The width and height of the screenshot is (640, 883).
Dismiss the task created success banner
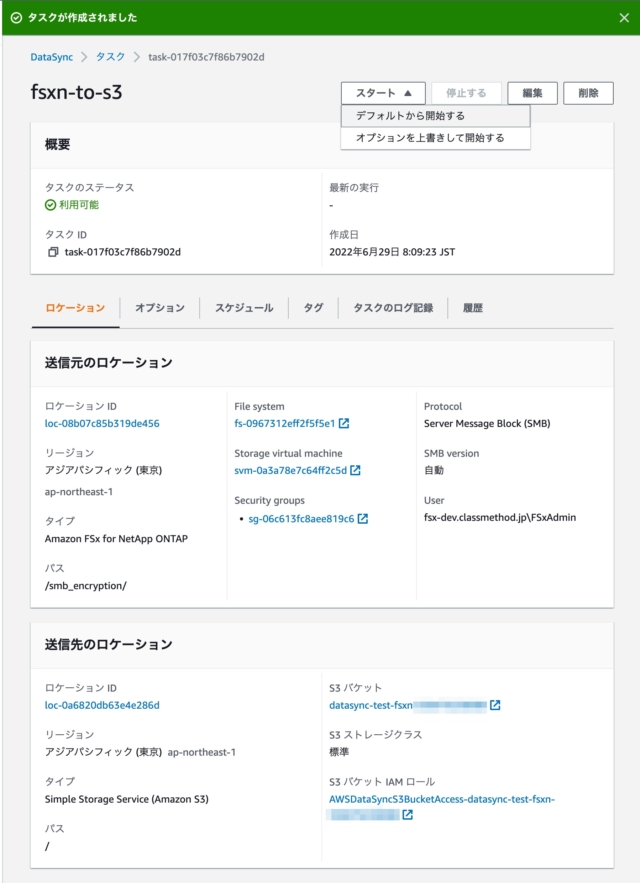coord(625,18)
